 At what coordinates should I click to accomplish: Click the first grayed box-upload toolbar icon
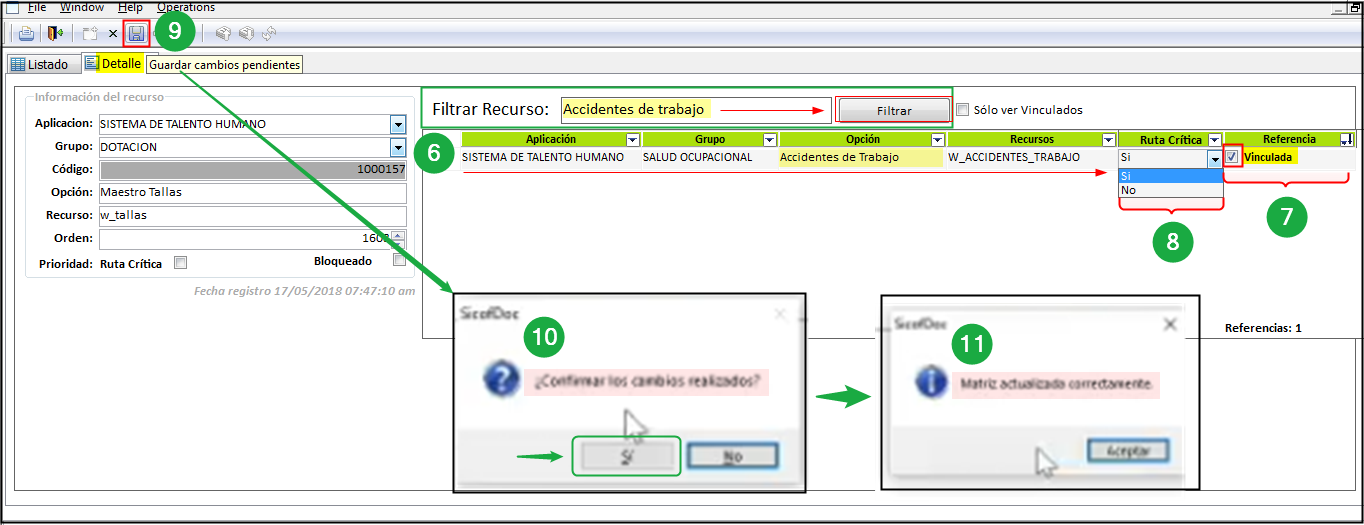(x=223, y=33)
